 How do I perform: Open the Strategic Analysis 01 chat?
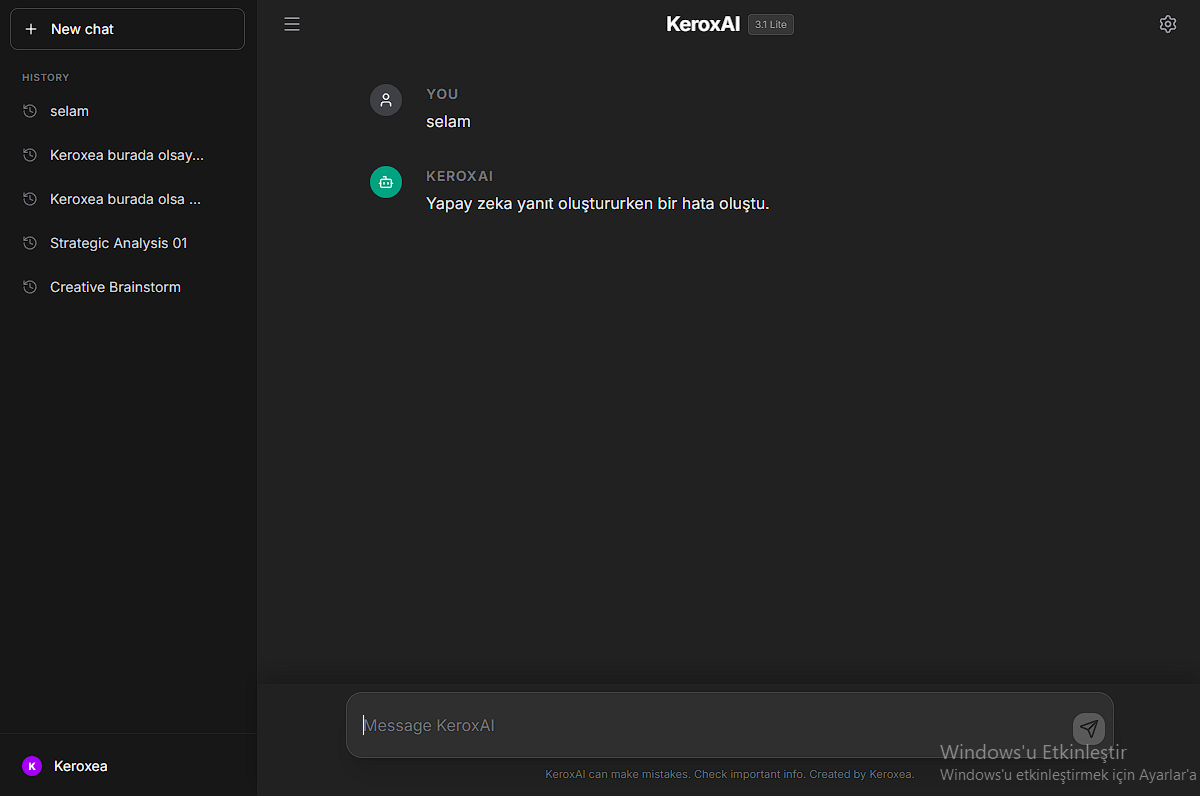[x=127, y=243]
